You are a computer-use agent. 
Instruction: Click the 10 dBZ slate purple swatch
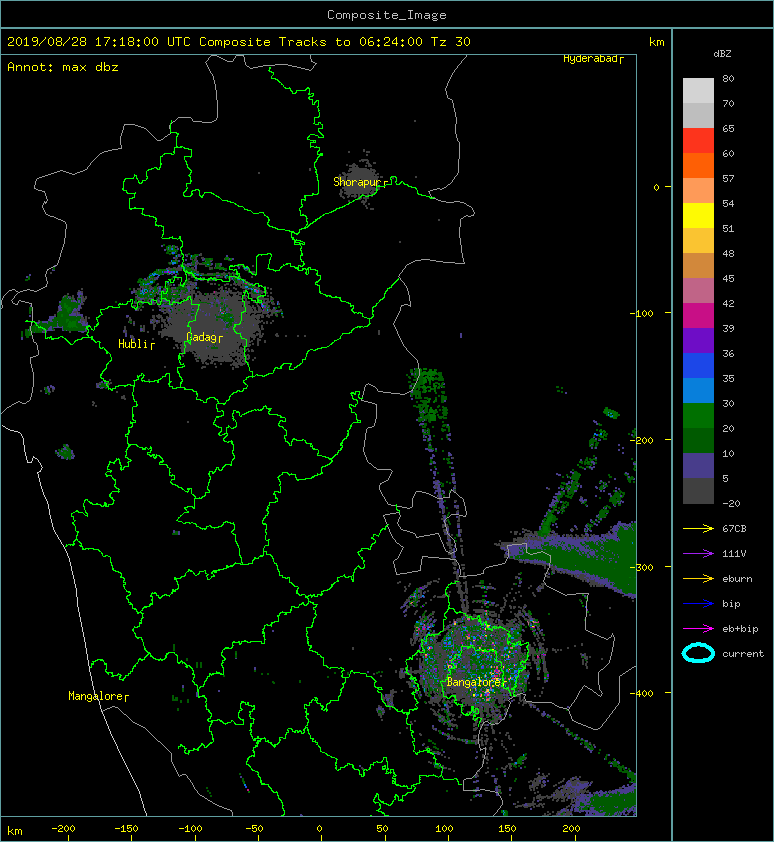pos(698,465)
